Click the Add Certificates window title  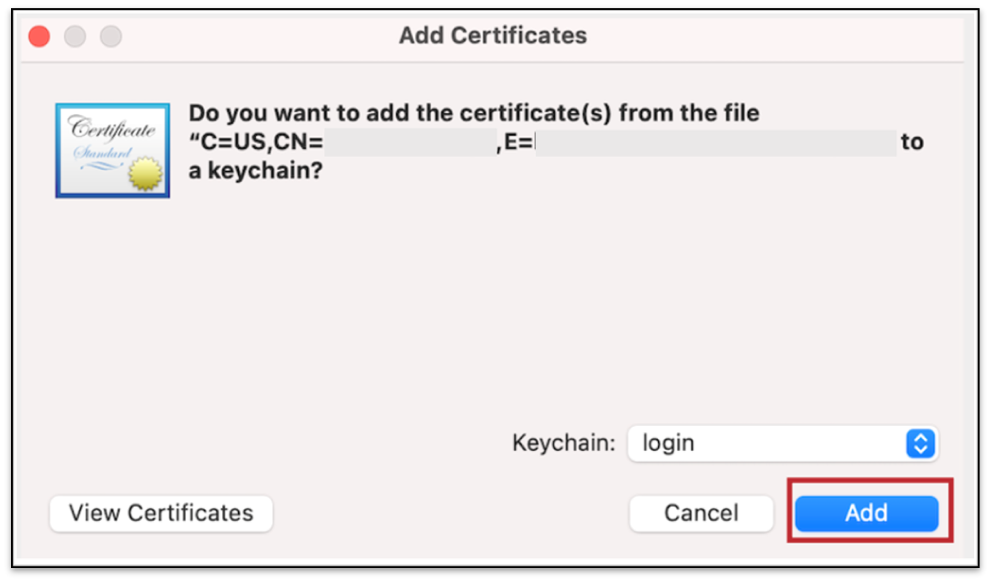pyautogui.click(x=493, y=36)
